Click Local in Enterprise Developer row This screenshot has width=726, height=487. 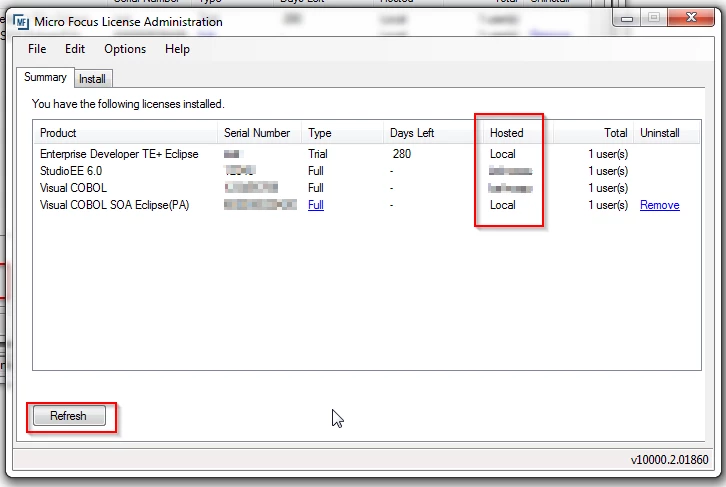pos(503,154)
